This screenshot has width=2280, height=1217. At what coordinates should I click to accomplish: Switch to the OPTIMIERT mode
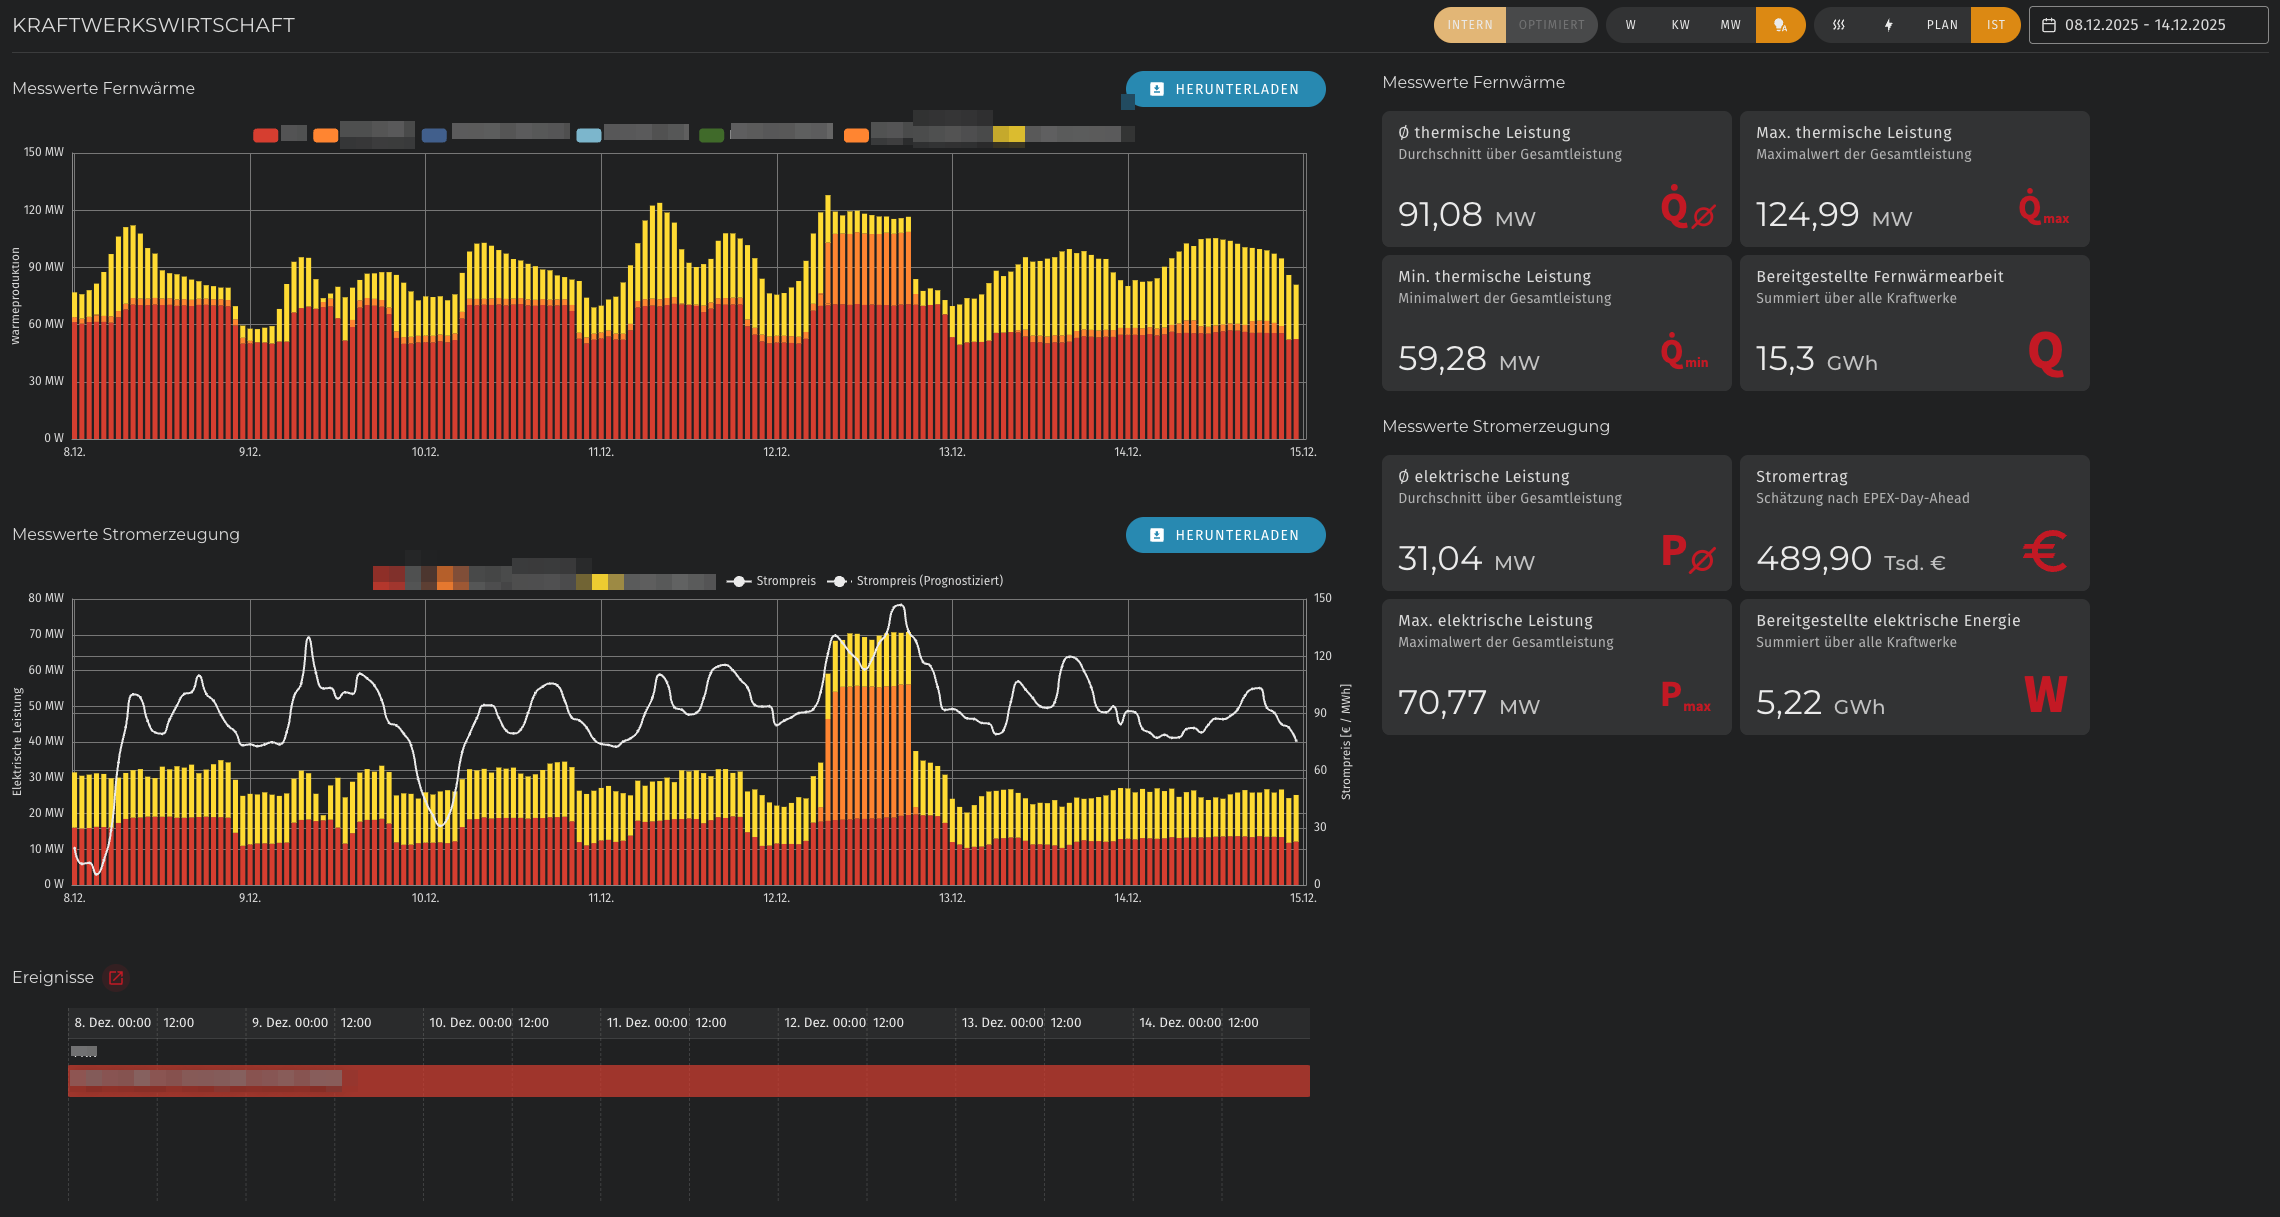click(1551, 25)
